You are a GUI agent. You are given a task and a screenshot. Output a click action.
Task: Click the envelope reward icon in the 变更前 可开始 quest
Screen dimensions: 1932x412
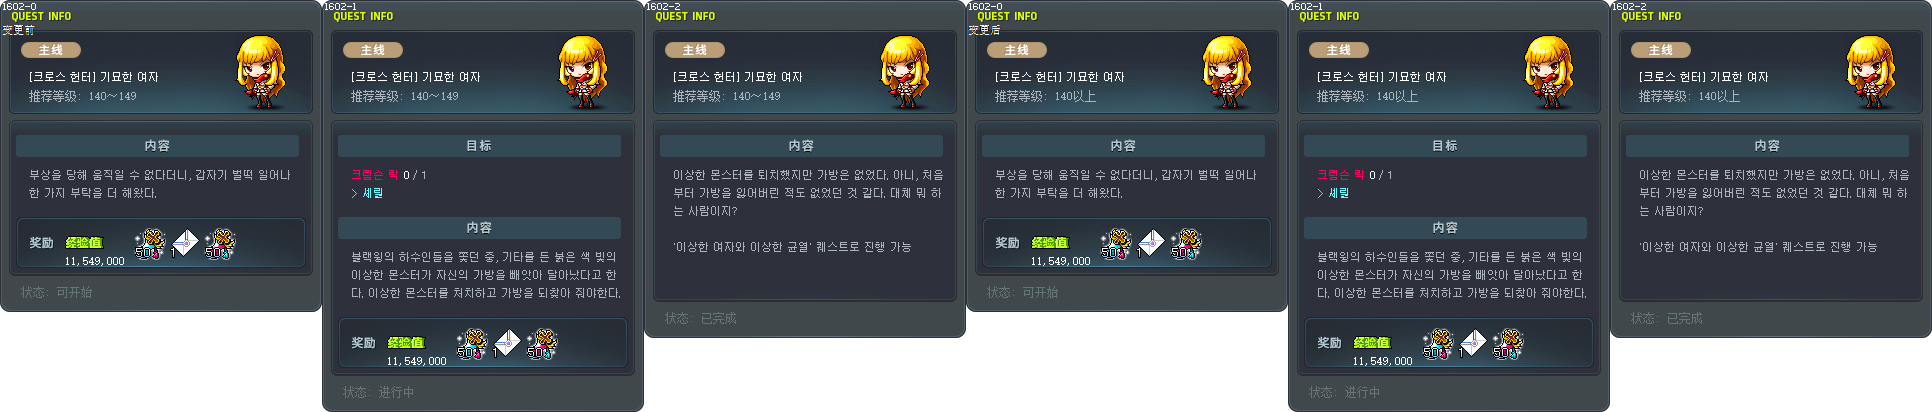click(185, 243)
